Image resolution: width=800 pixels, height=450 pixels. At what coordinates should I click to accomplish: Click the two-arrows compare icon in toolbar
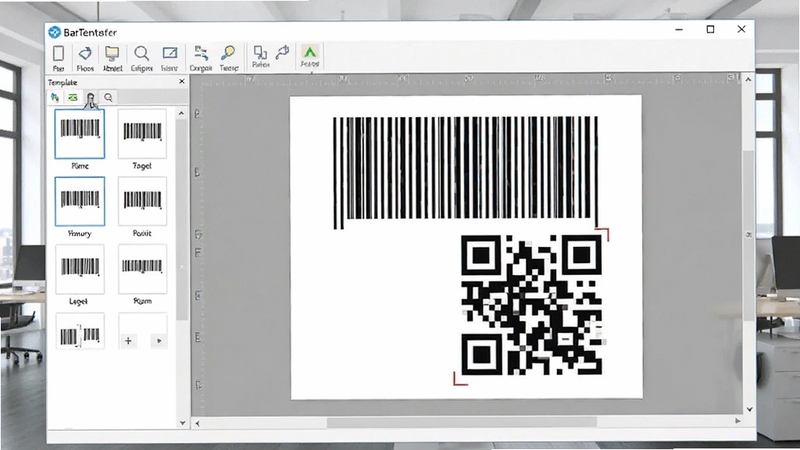tap(201, 53)
